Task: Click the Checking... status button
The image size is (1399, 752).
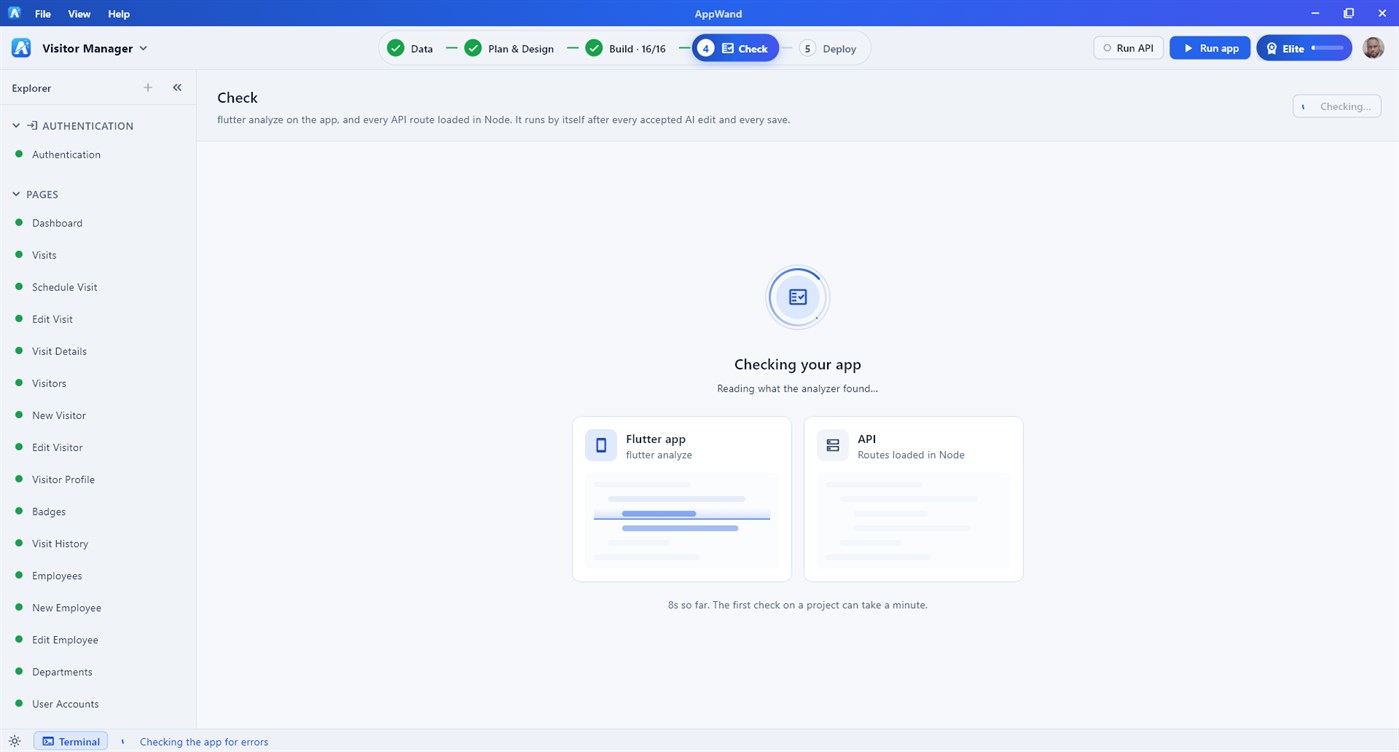Action: (x=1337, y=106)
